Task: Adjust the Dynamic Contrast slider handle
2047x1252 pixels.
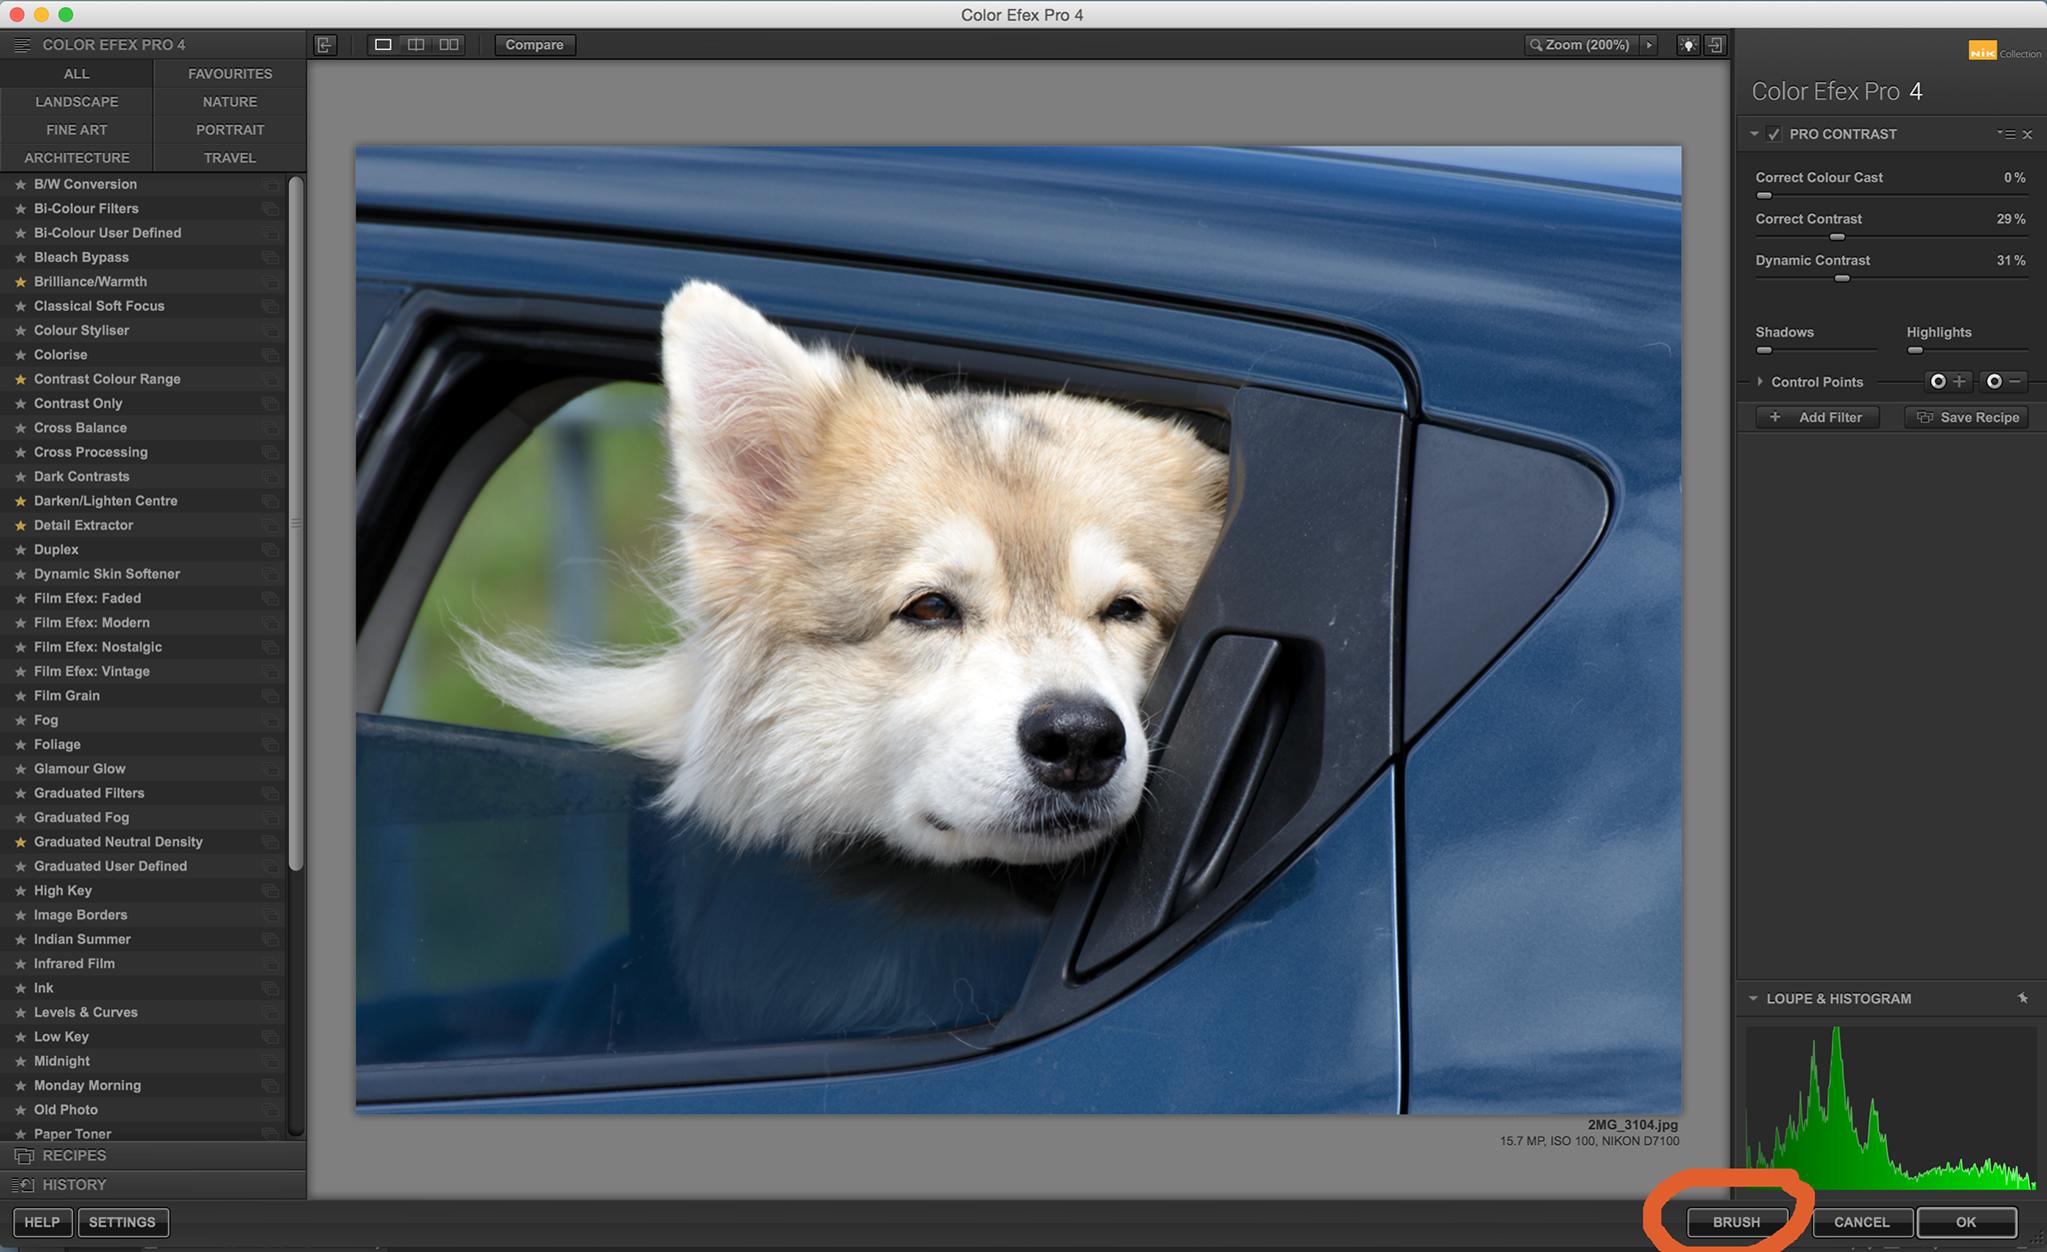Action: coord(1842,279)
